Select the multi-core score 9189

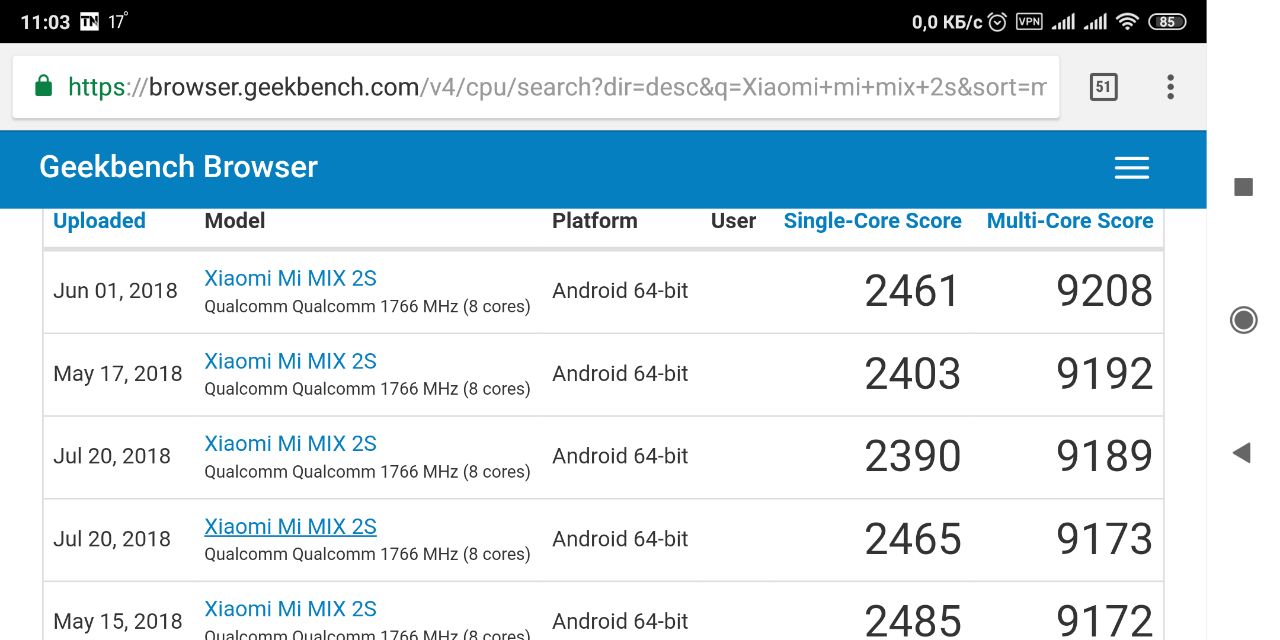click(1104, 456)
